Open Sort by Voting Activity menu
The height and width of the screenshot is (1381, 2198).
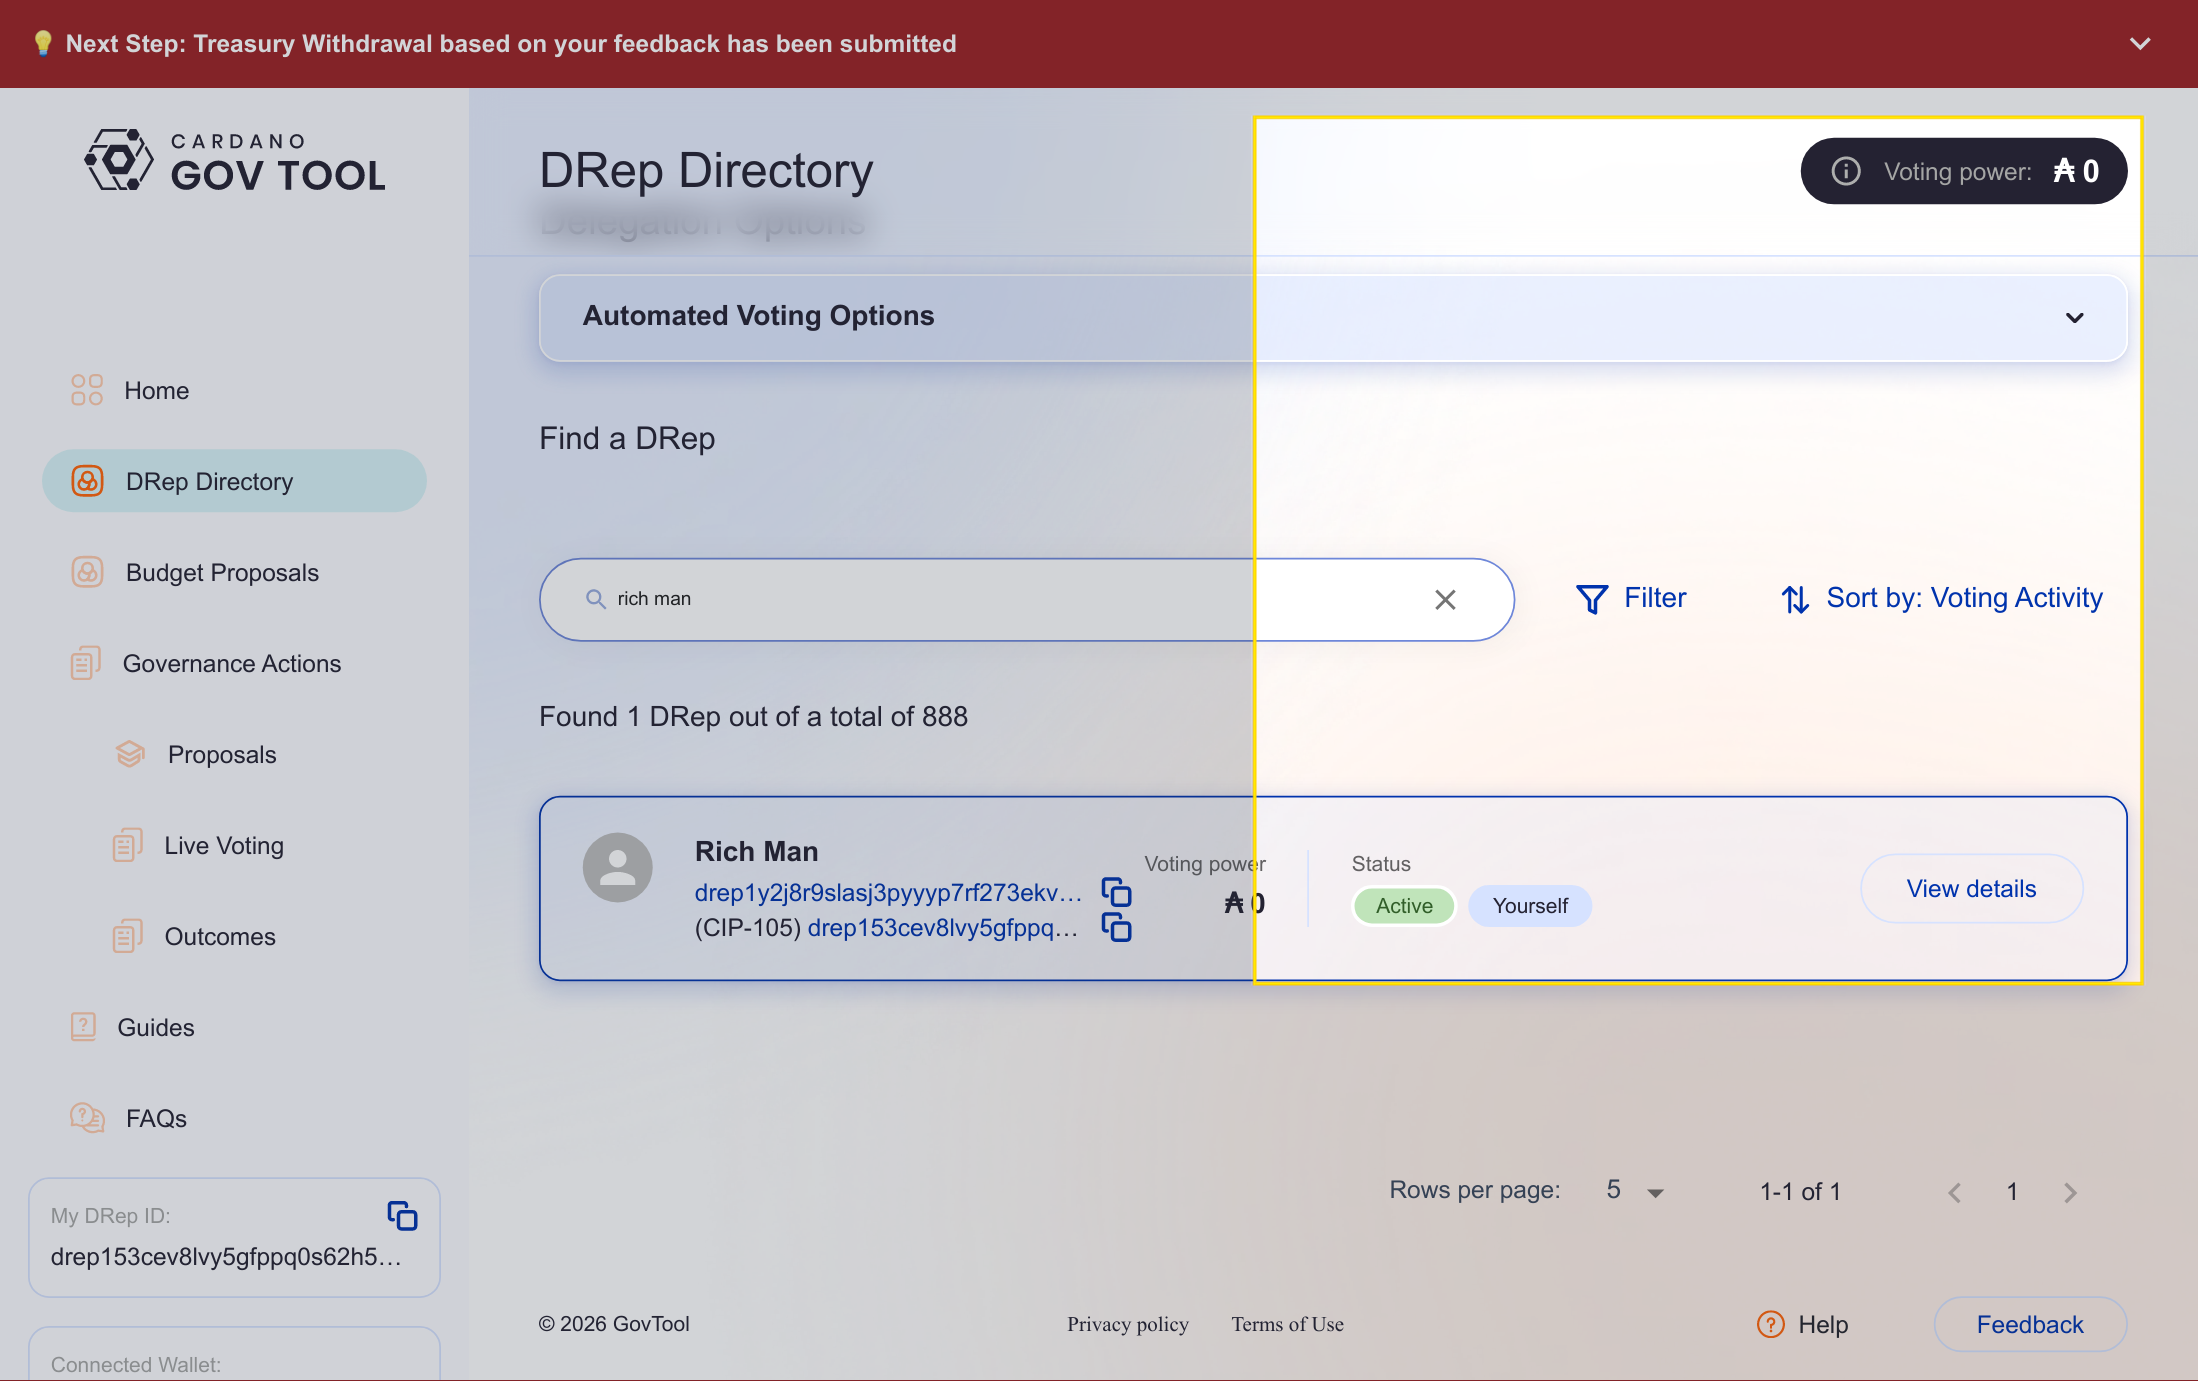[x=1941, y=598]
